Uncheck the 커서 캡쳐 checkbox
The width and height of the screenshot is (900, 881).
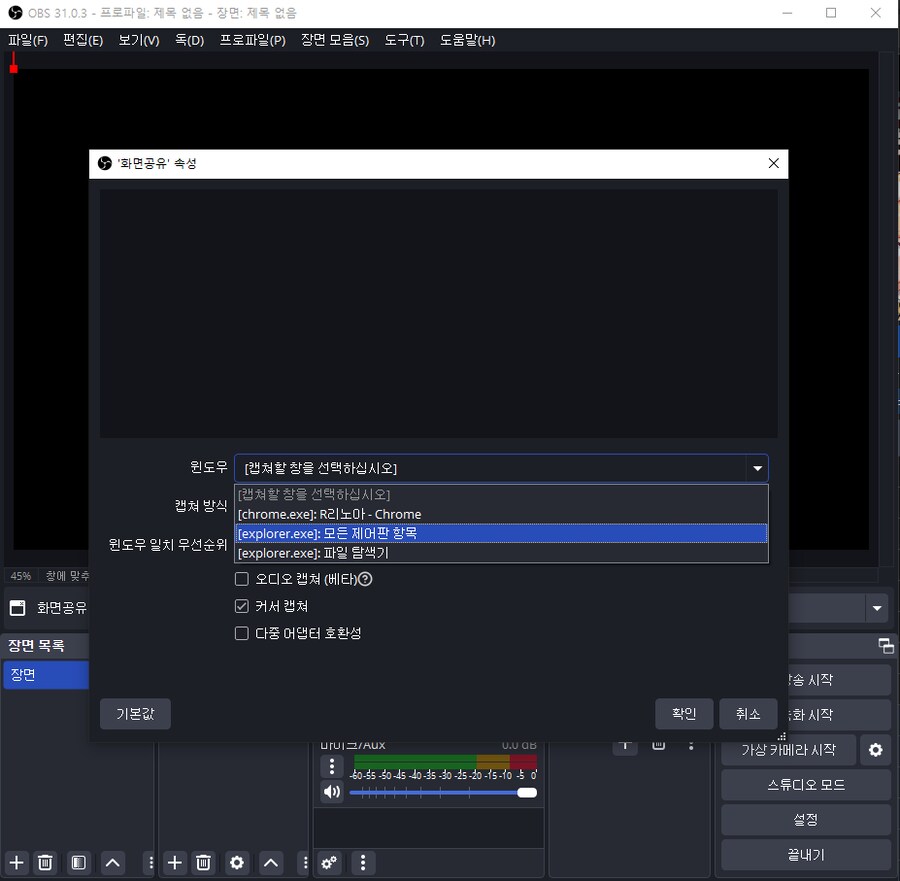coord(241,606)
